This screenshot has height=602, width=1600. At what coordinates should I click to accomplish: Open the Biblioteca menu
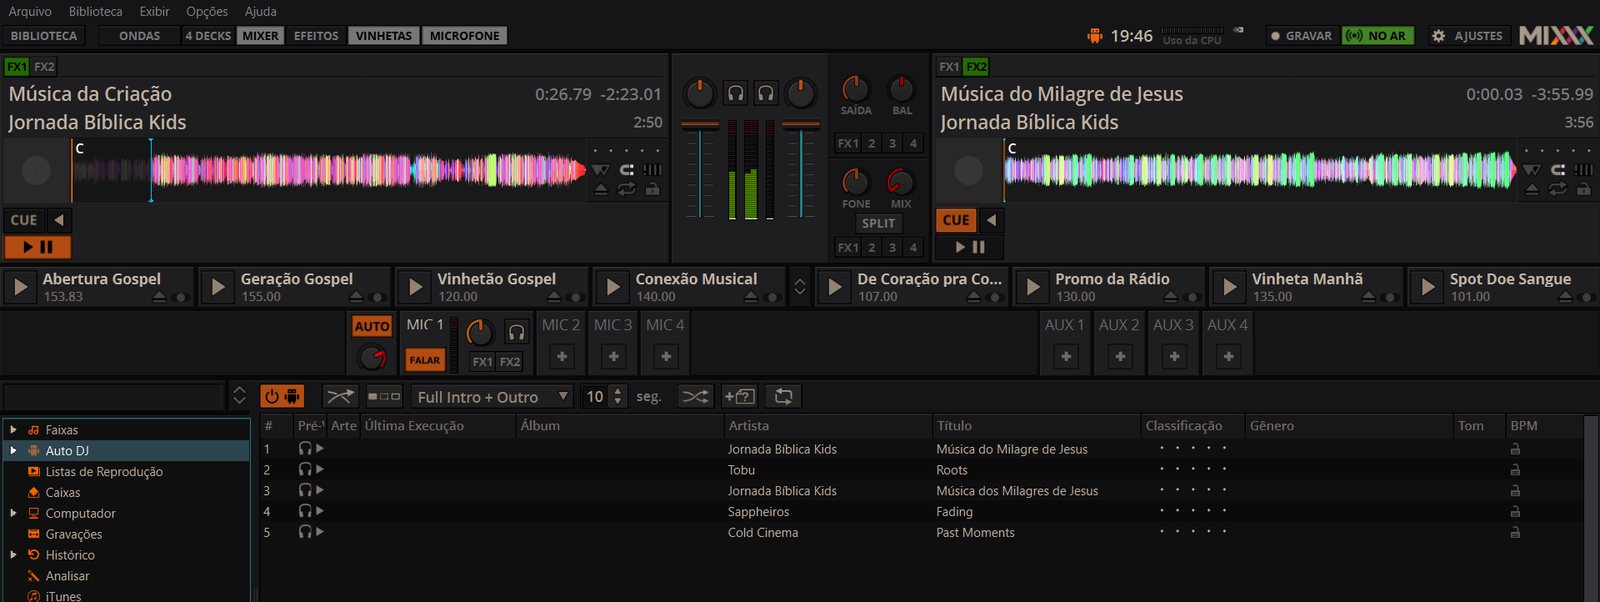96,11
